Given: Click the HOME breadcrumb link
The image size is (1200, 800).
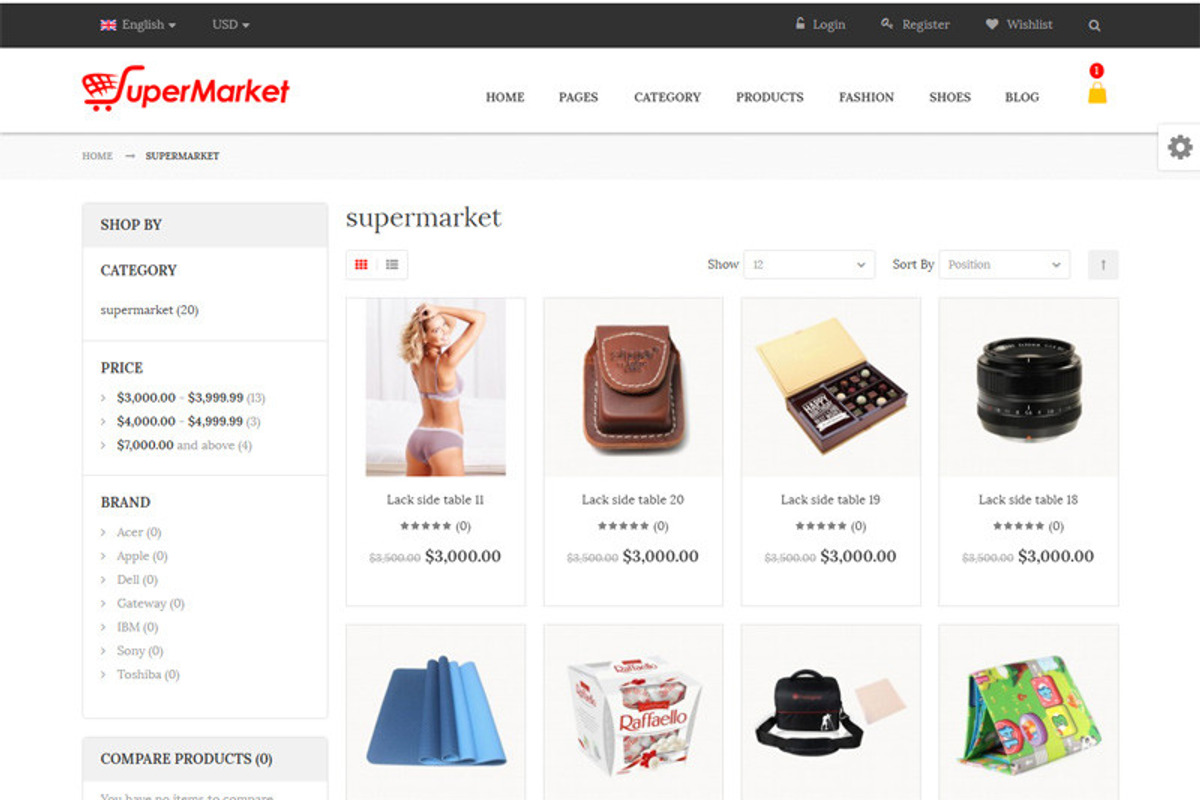Looking at the screenshot, I should (x=97, y=156).
